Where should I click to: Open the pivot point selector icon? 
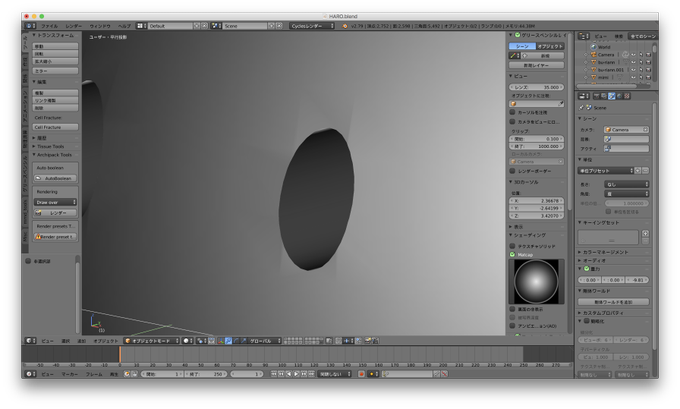coord(201,341)
